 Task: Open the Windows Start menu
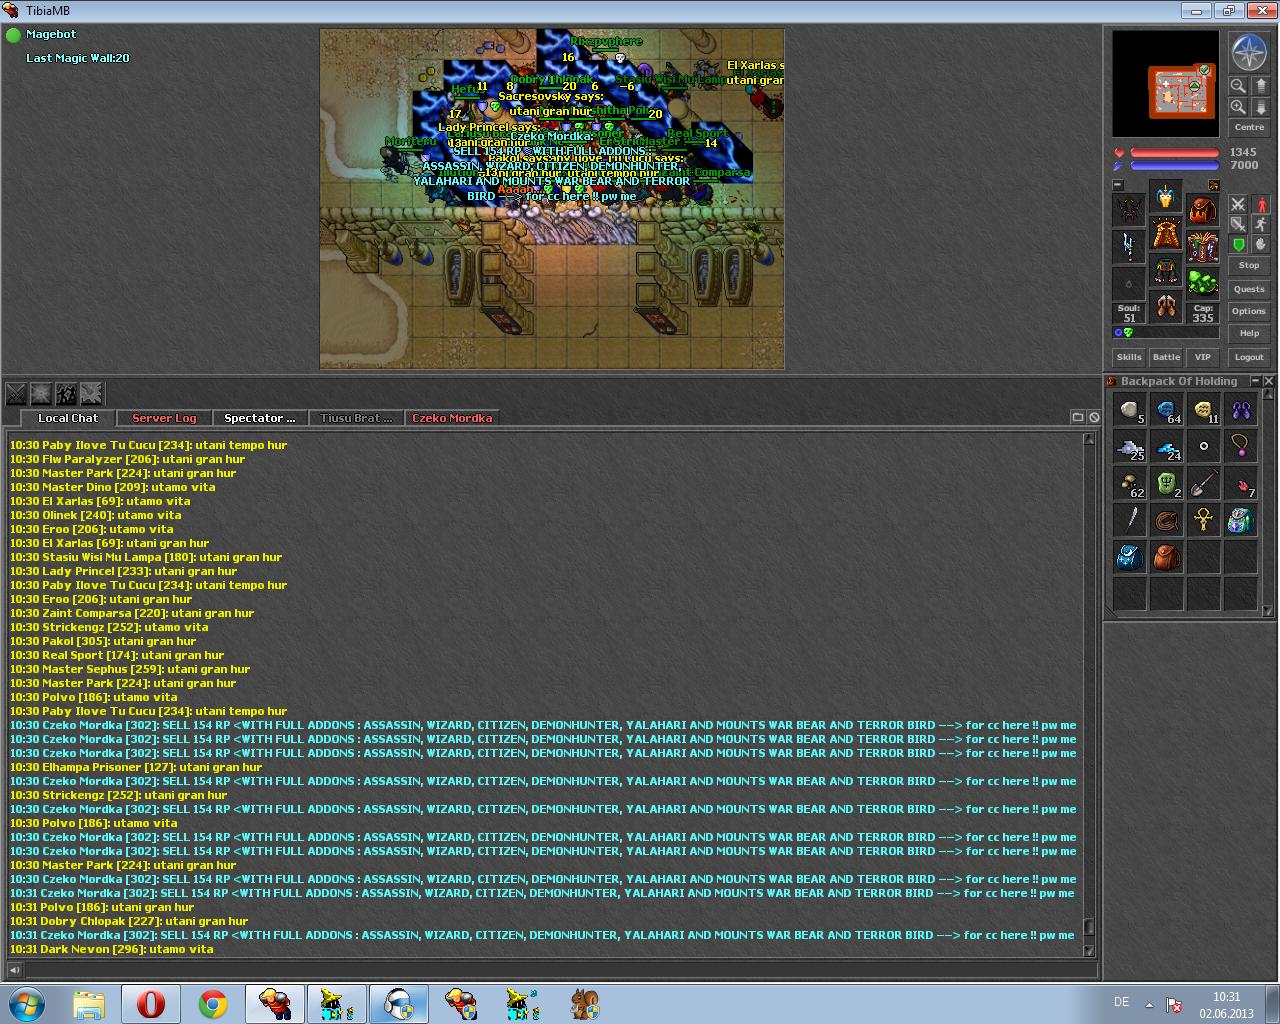(27, 1003)
